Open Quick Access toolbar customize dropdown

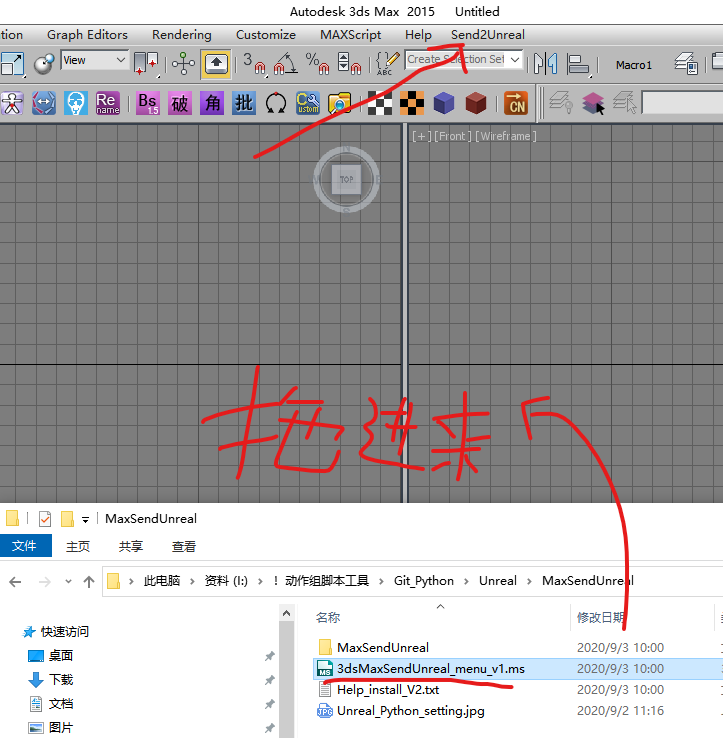point(85,520)
